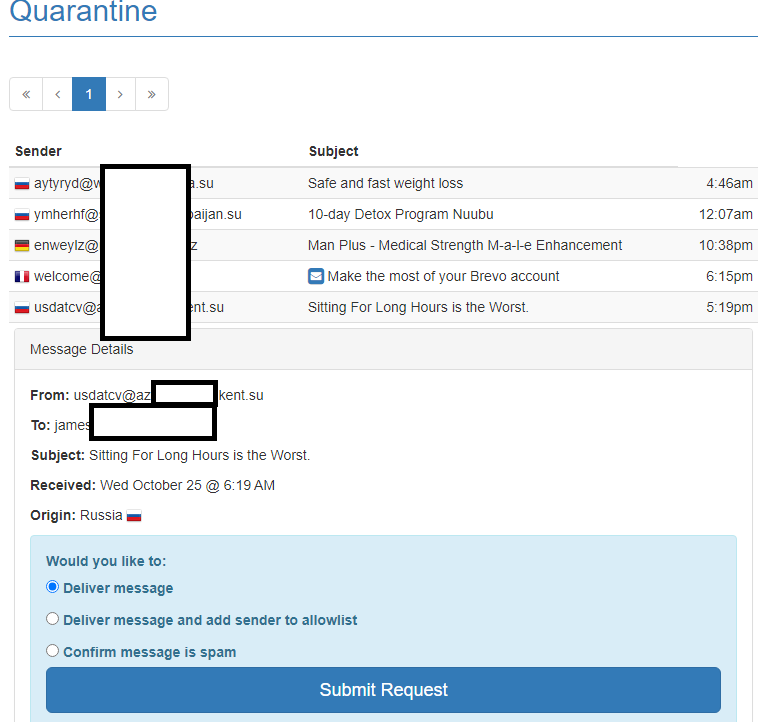
Task: Select Confirm message is spam option
Action: tap(52, 651)
